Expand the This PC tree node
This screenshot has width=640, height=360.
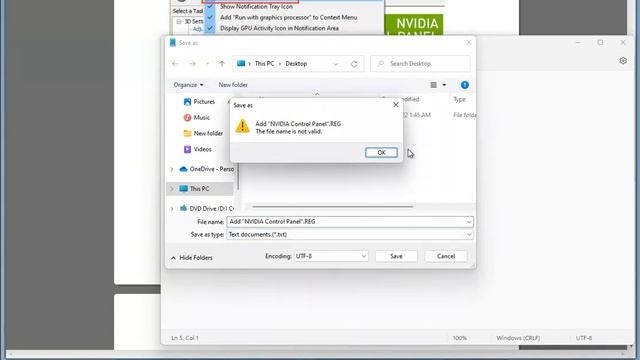point(172,189)
